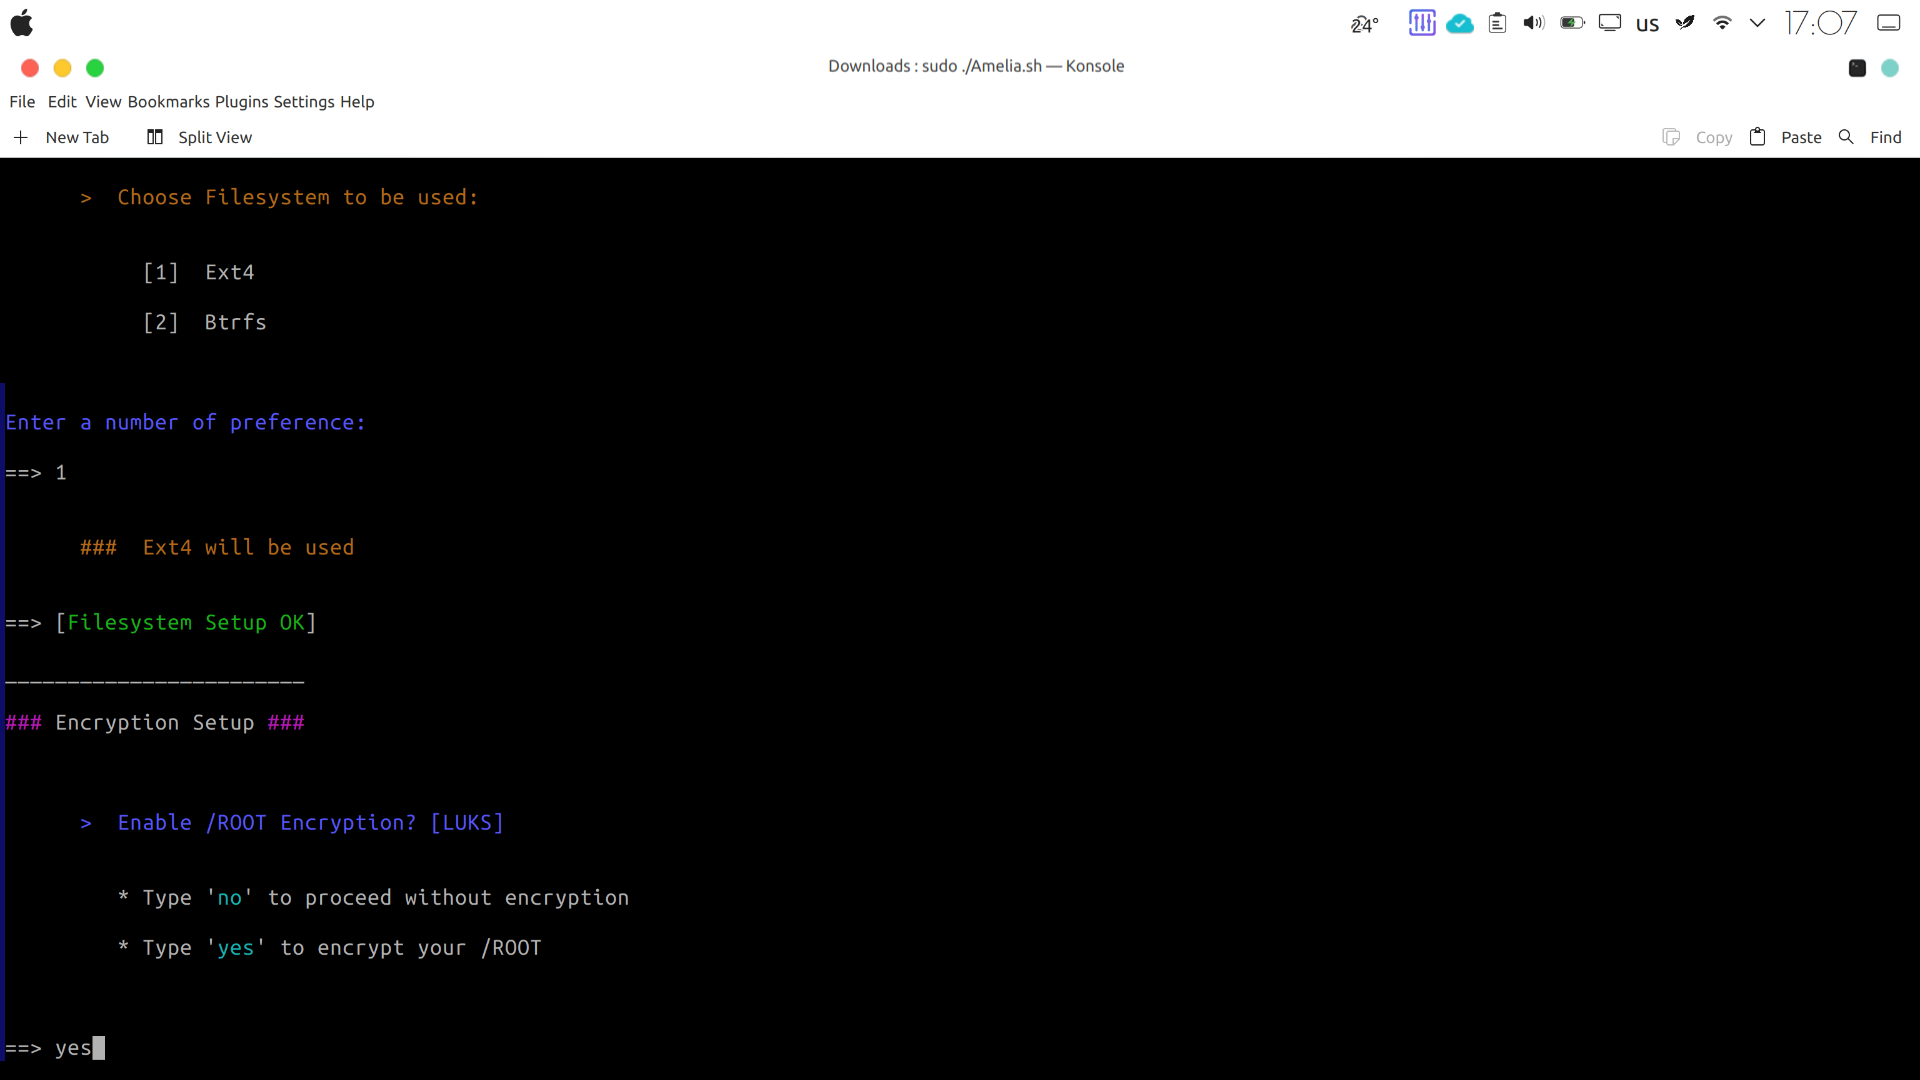Image resolution: width=1920 pixels, height=1080 pixels.
Task: Open the Settings menu
Action: 304,102
